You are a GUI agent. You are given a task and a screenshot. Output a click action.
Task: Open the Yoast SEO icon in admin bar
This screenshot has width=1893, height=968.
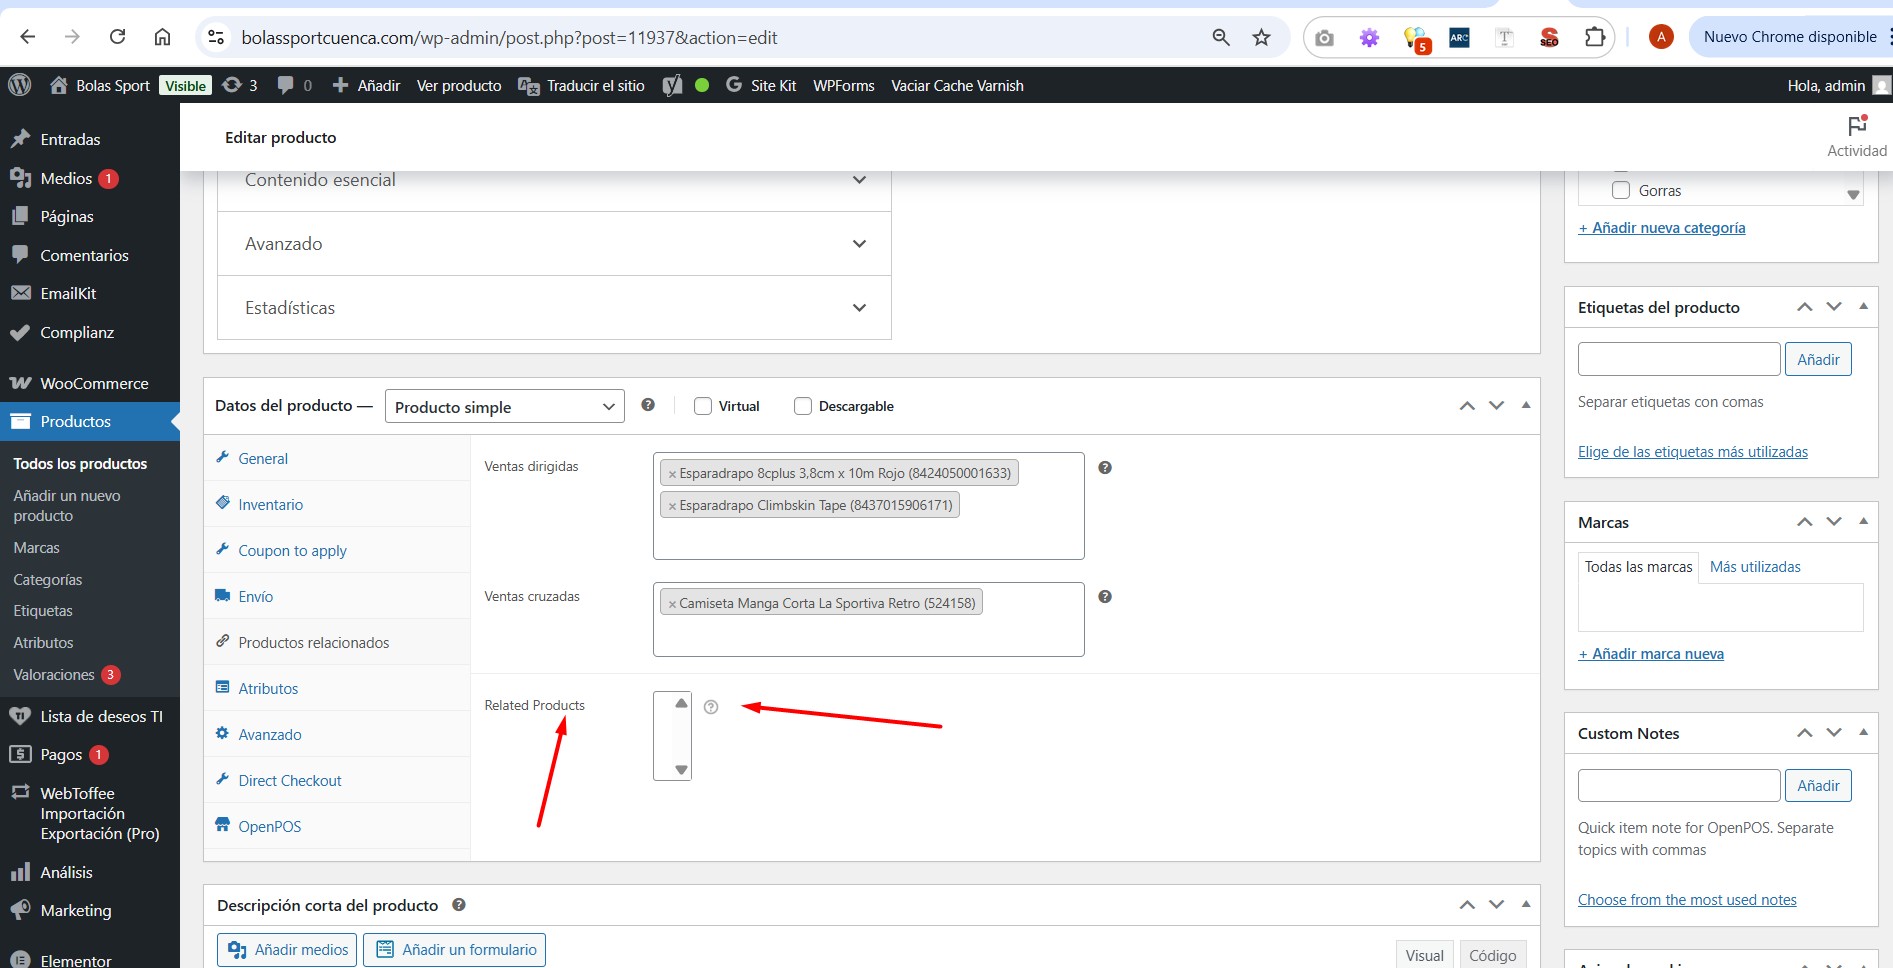pyautogui.click(x=673, y=85)
